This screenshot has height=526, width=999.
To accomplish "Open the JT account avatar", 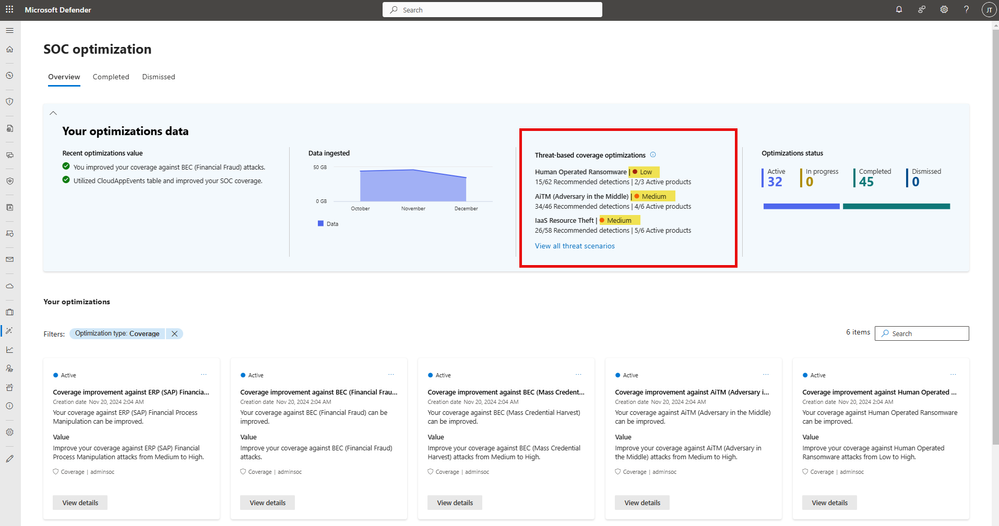I will (x=989, y=10).
